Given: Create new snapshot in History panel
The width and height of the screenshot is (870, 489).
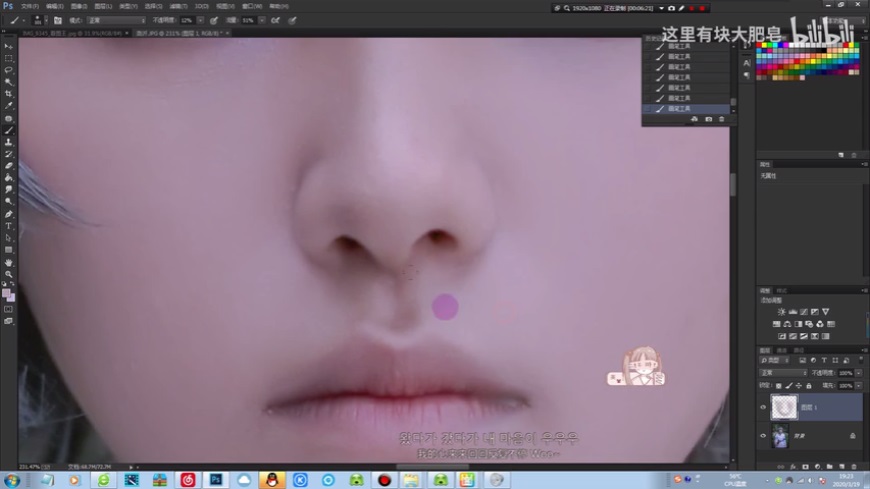Looking at the screenshot, I should click(709, 119).
